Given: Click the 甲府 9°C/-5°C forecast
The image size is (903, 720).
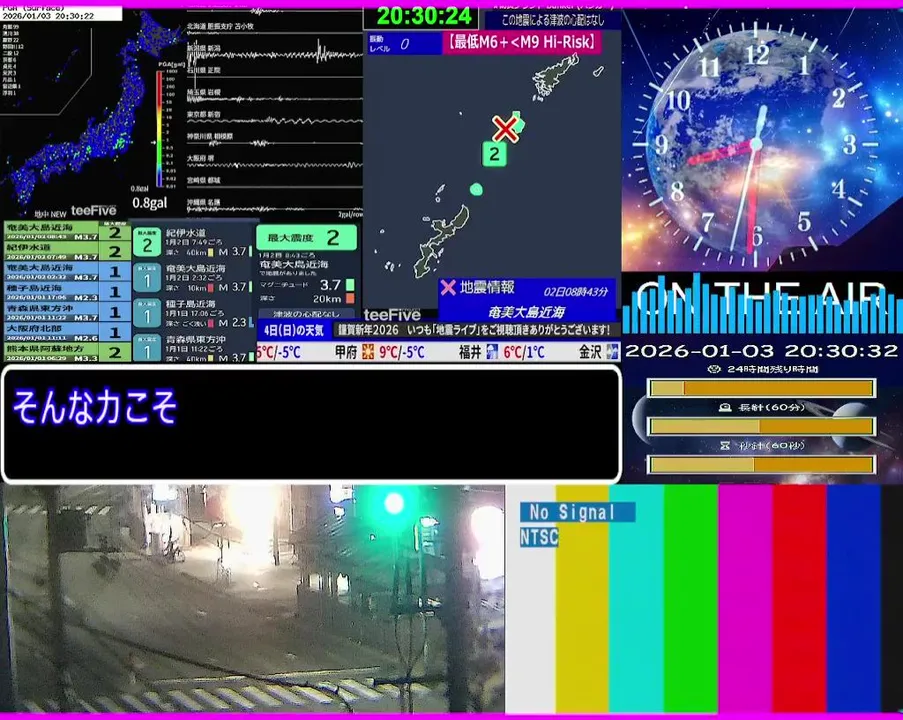Looking at the screenshot, I should click(x=380, y=352).
